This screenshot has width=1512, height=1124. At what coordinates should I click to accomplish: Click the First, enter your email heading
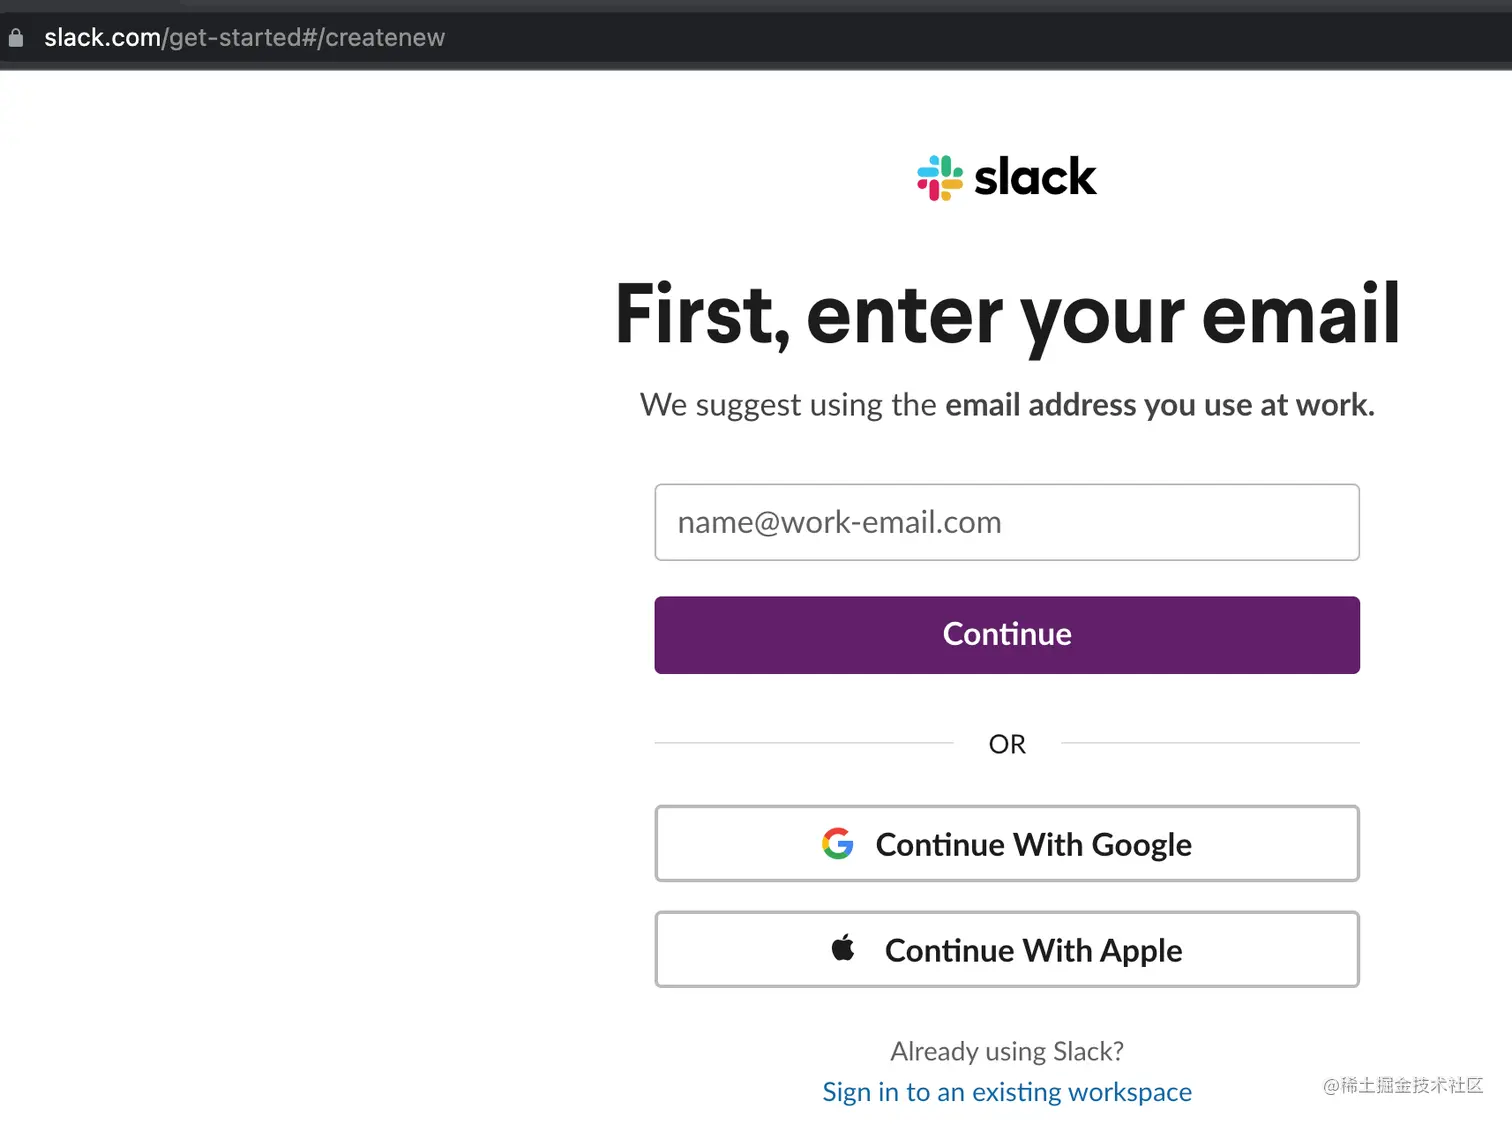pyautogui.click(x=1007, y=315)
